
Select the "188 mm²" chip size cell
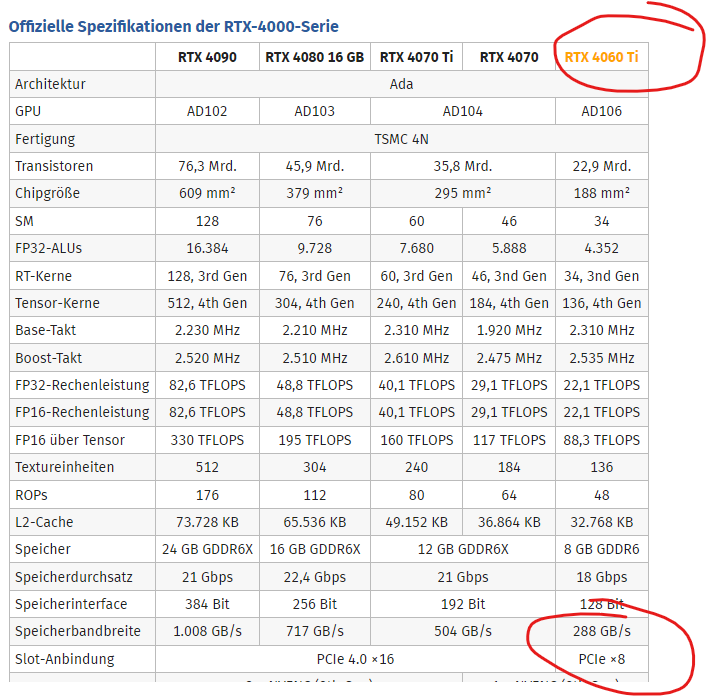[601, 193]
